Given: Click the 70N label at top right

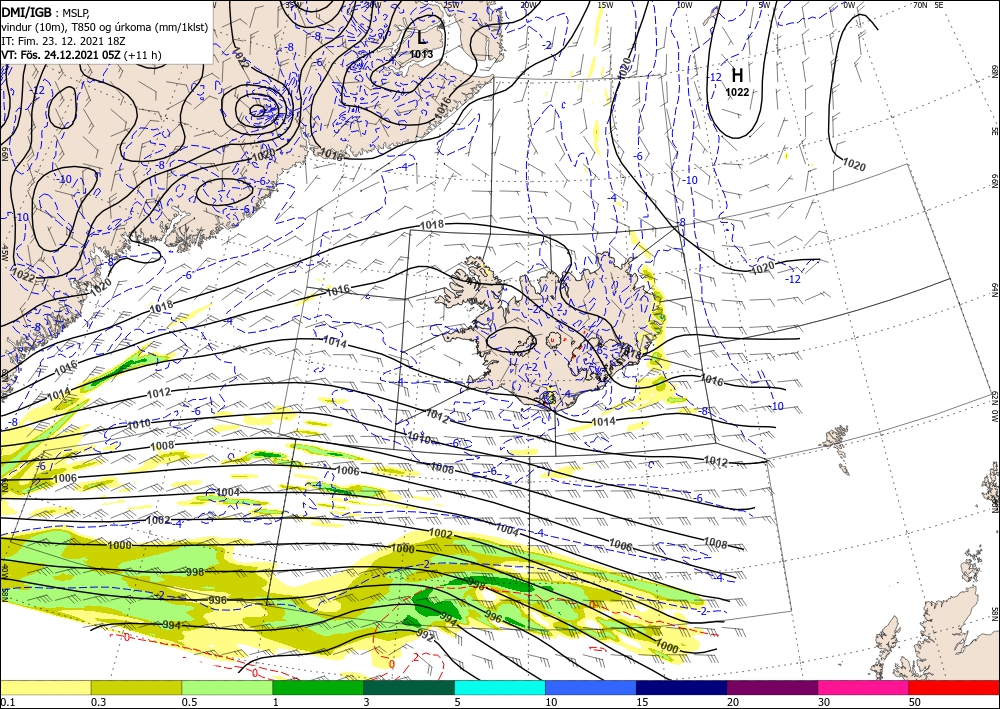Looking at the screenshot, I should [920, 5].
